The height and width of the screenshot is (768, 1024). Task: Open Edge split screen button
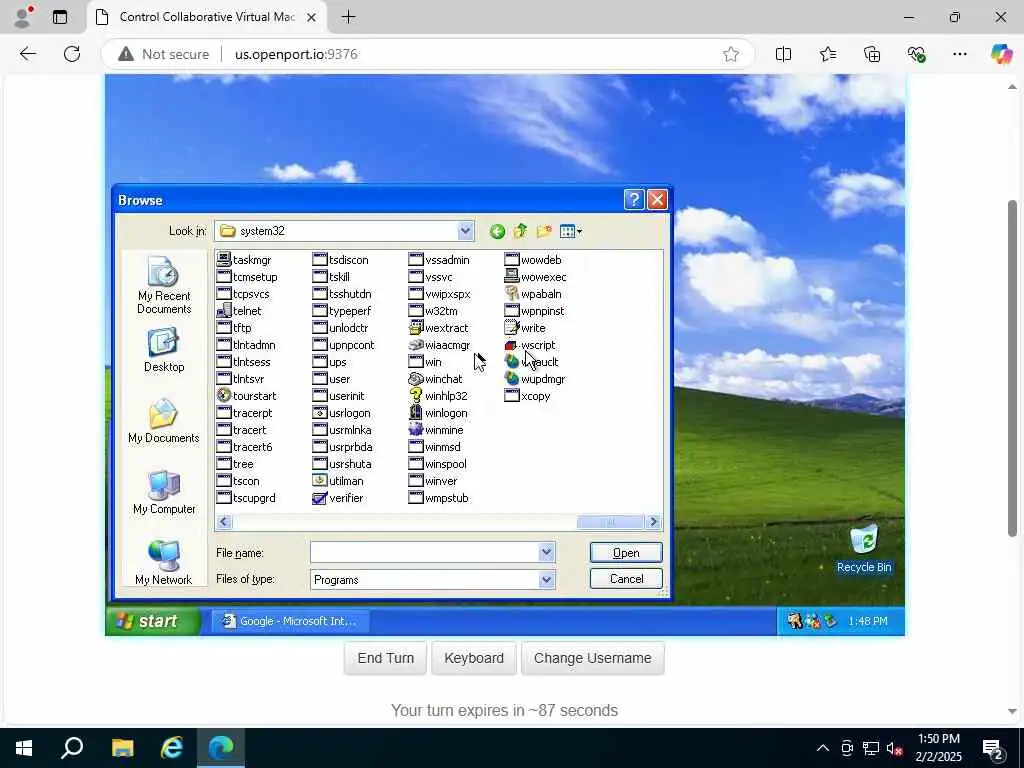[x=783, y=54]
